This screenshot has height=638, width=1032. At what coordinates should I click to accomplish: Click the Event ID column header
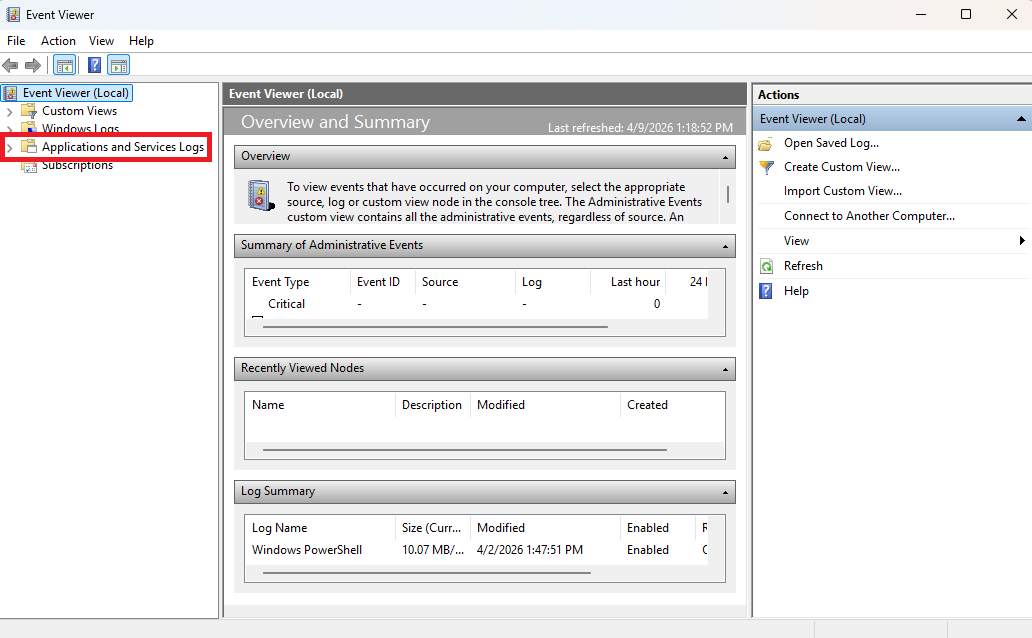tap(382, 282)
